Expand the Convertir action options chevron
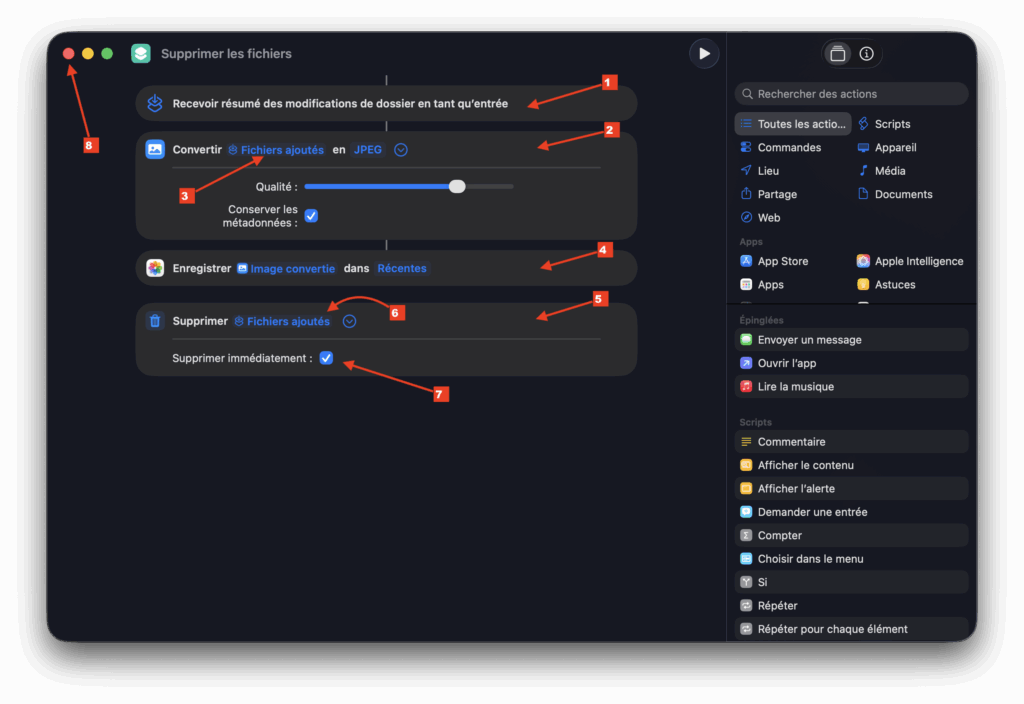The image size is (1024, 704). pyautogui.click(x=401, y=150)
